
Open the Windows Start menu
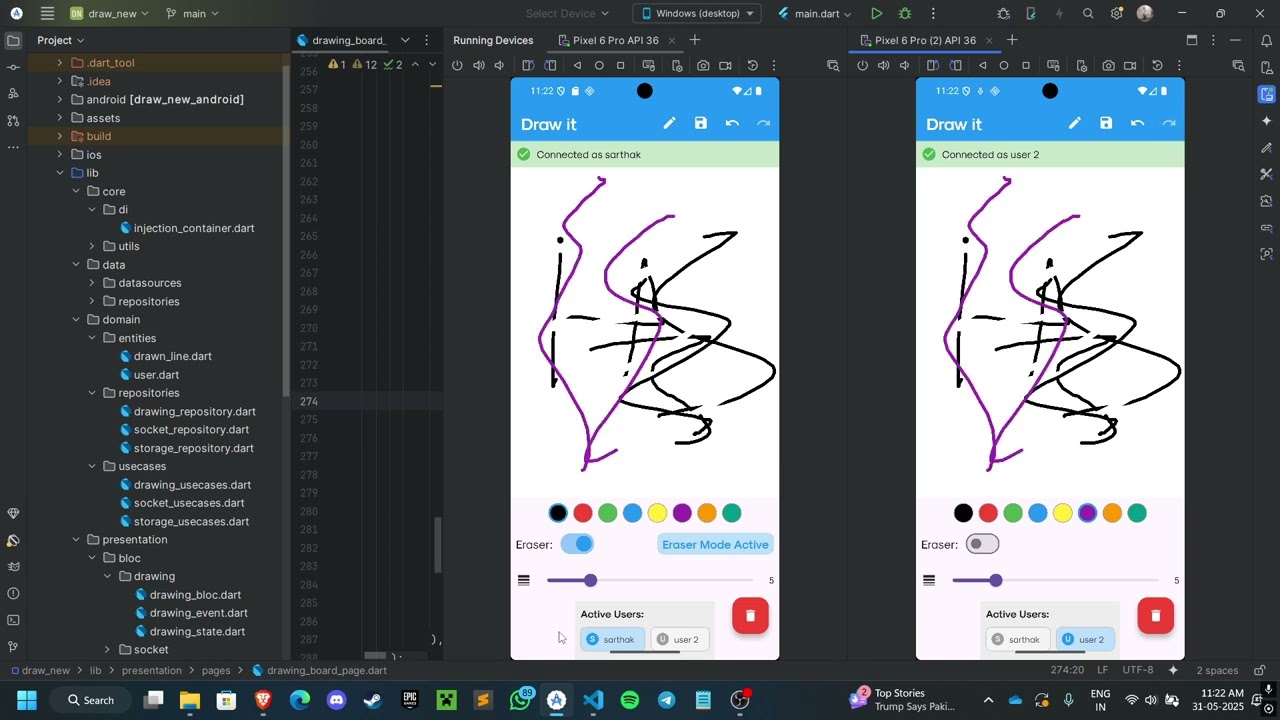tap(27, 700)
